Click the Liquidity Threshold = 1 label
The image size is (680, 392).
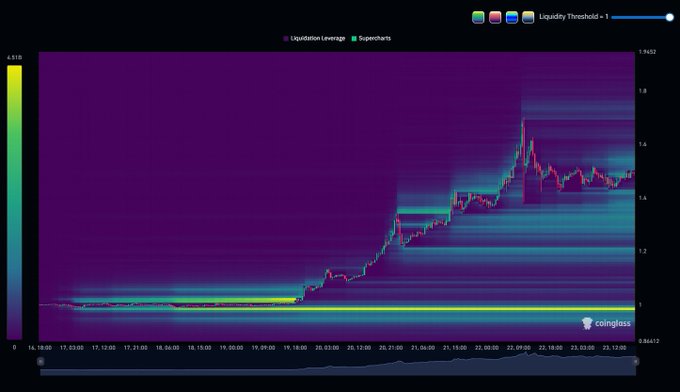pos(573,17)
